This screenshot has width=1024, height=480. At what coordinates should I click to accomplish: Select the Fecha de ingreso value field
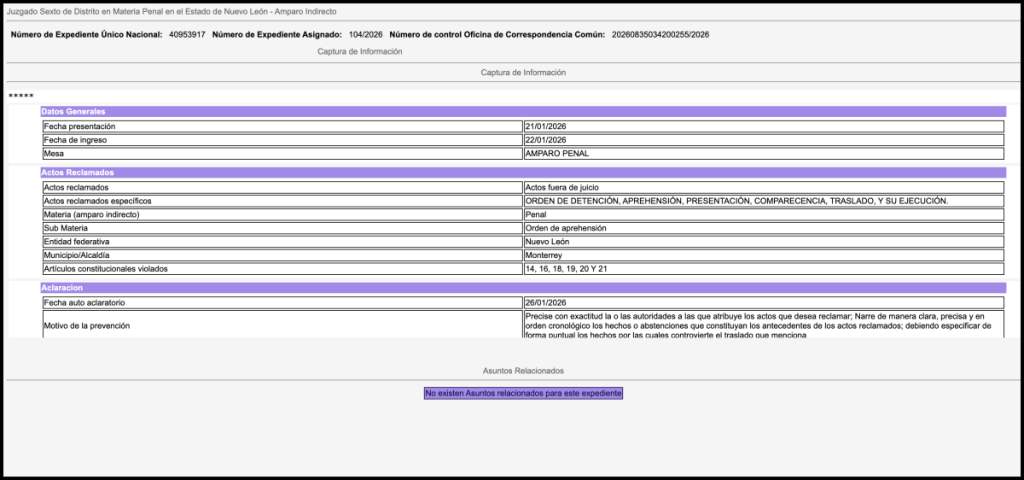[x=763, y=140]
